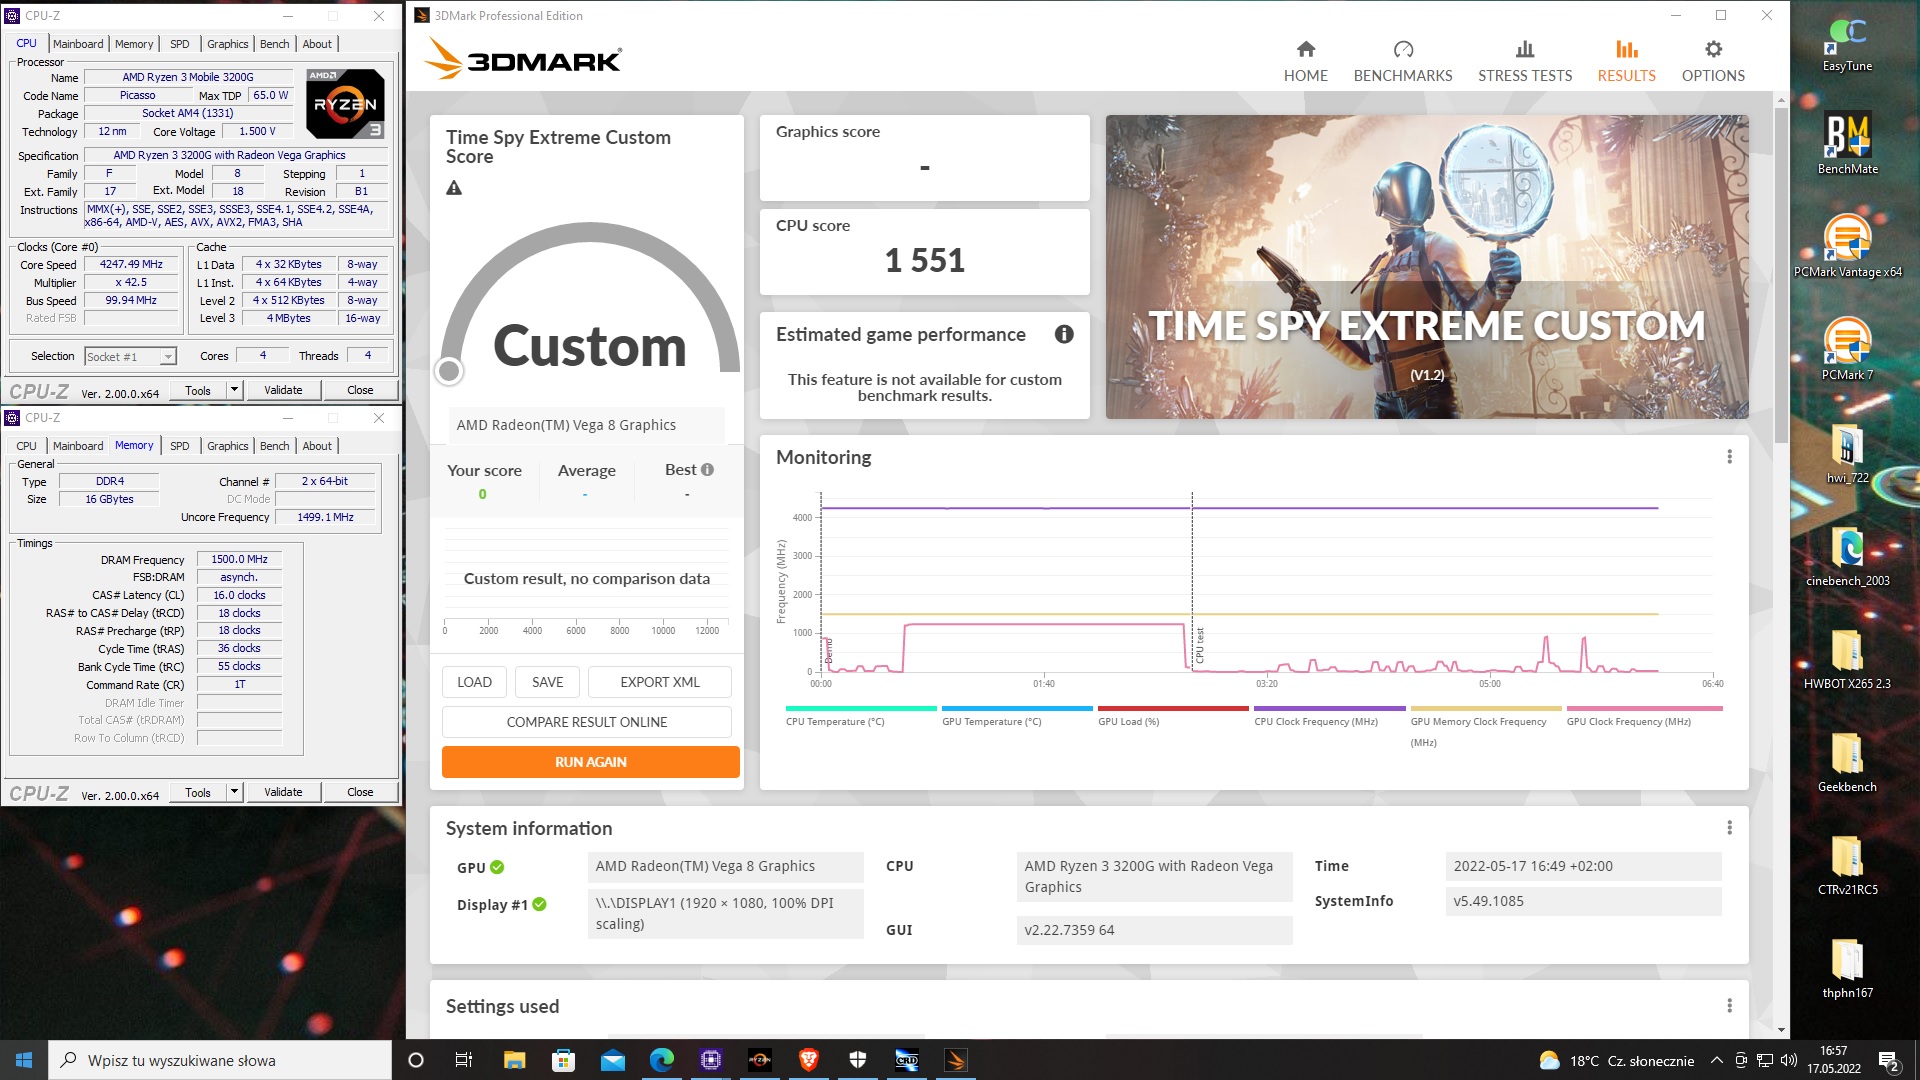The width and height of the screenshot is (1920, 1080).
Task: Click the Time Spy Extreme Custom thumbnail
Action: (1427, 267)
